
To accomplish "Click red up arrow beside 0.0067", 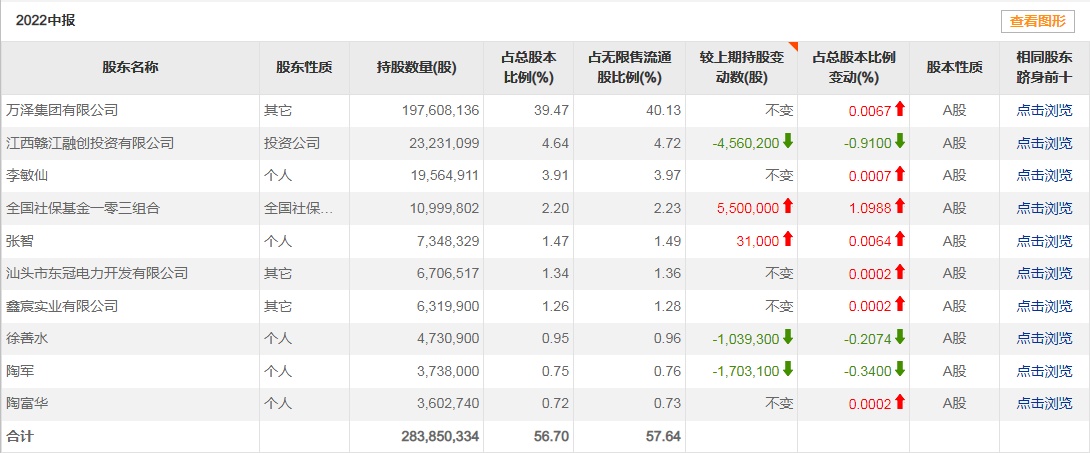I will point(900,109).
